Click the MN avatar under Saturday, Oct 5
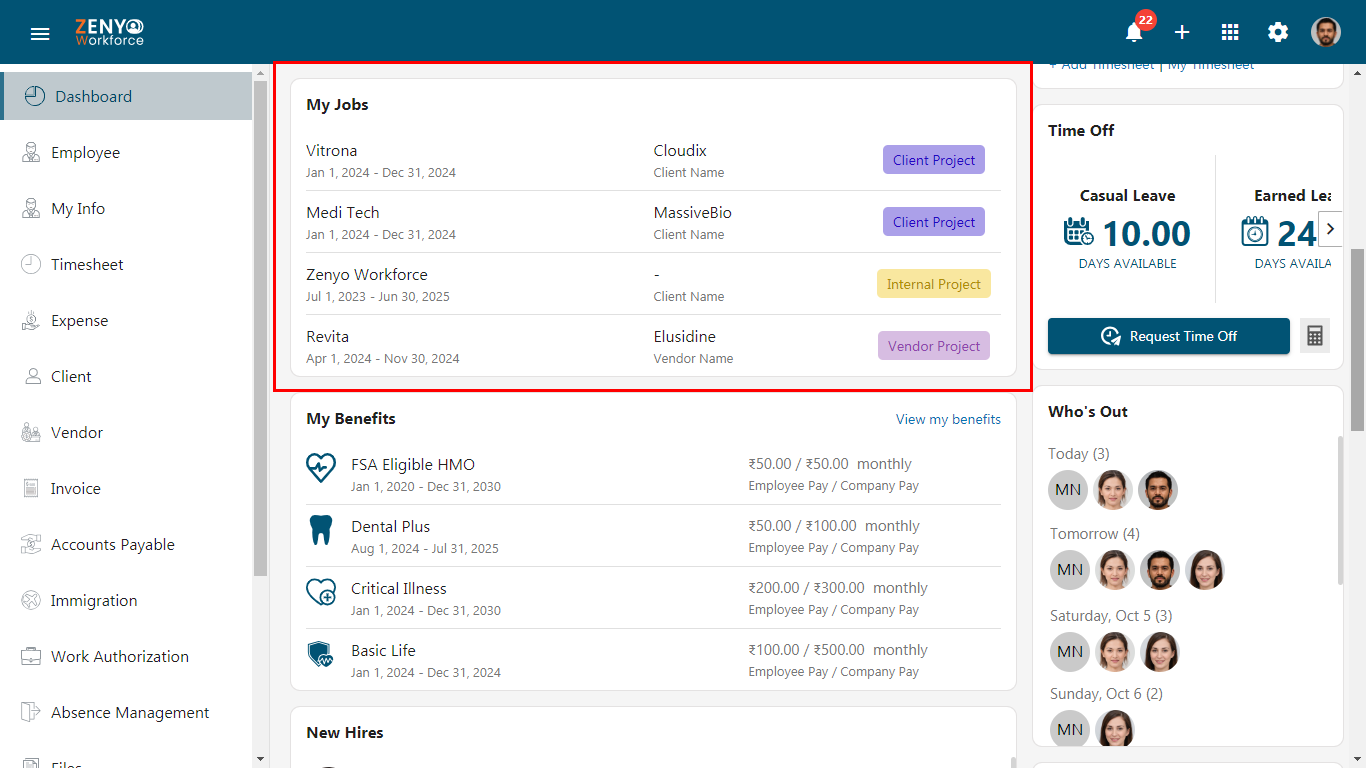The image size is (1366, 768). coord(1070,652)
